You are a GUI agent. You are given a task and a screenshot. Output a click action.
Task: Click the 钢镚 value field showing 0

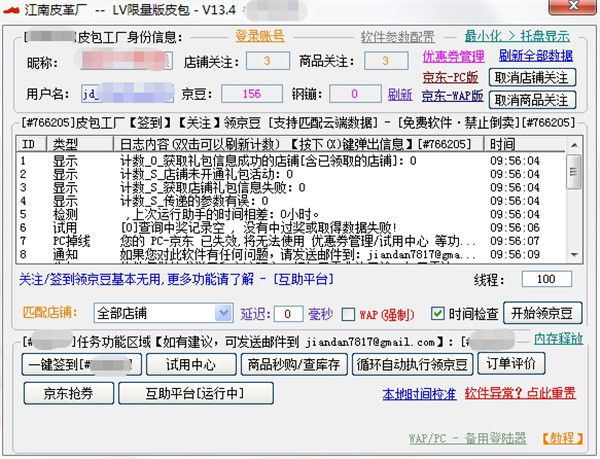(x=355, y=94)
